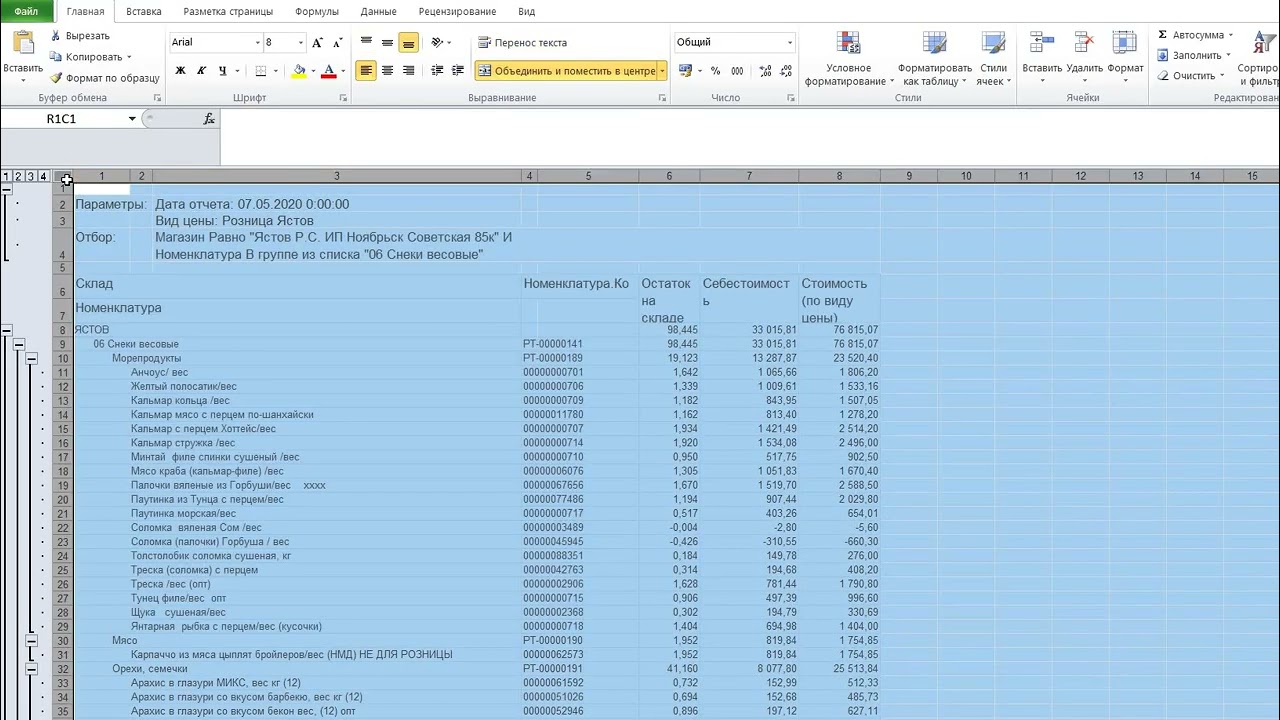The width and height of the screenshot is (1280, 720).
Task: Open the File (Файл) tab
Action: pos(26,11)
